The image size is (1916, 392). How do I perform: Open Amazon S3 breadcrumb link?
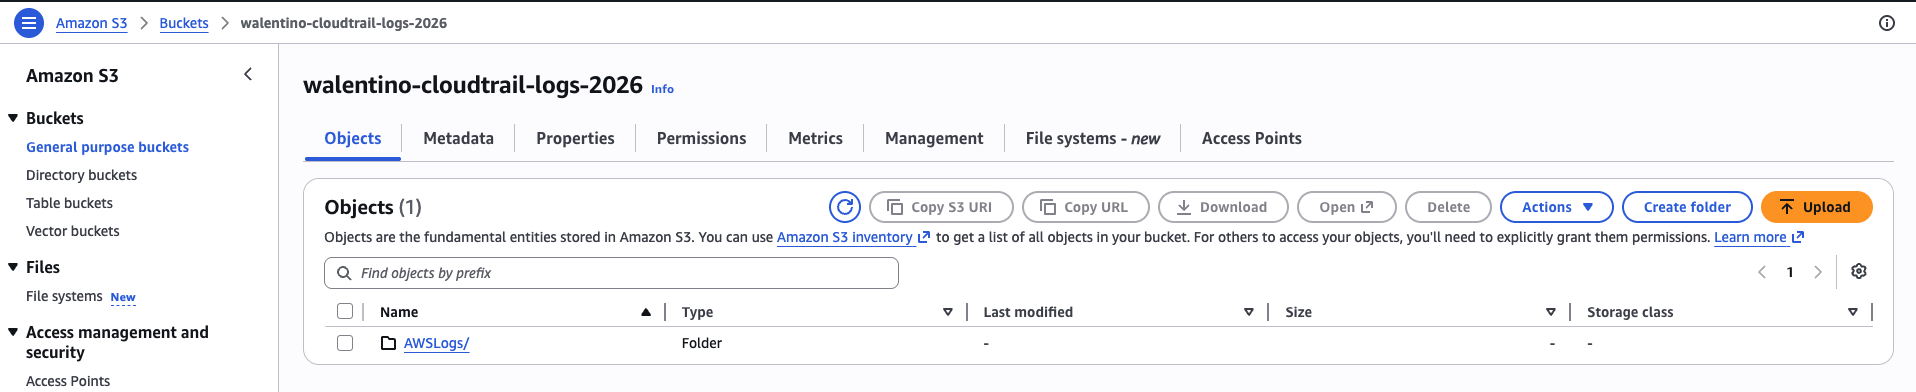[x=91, y=23]
